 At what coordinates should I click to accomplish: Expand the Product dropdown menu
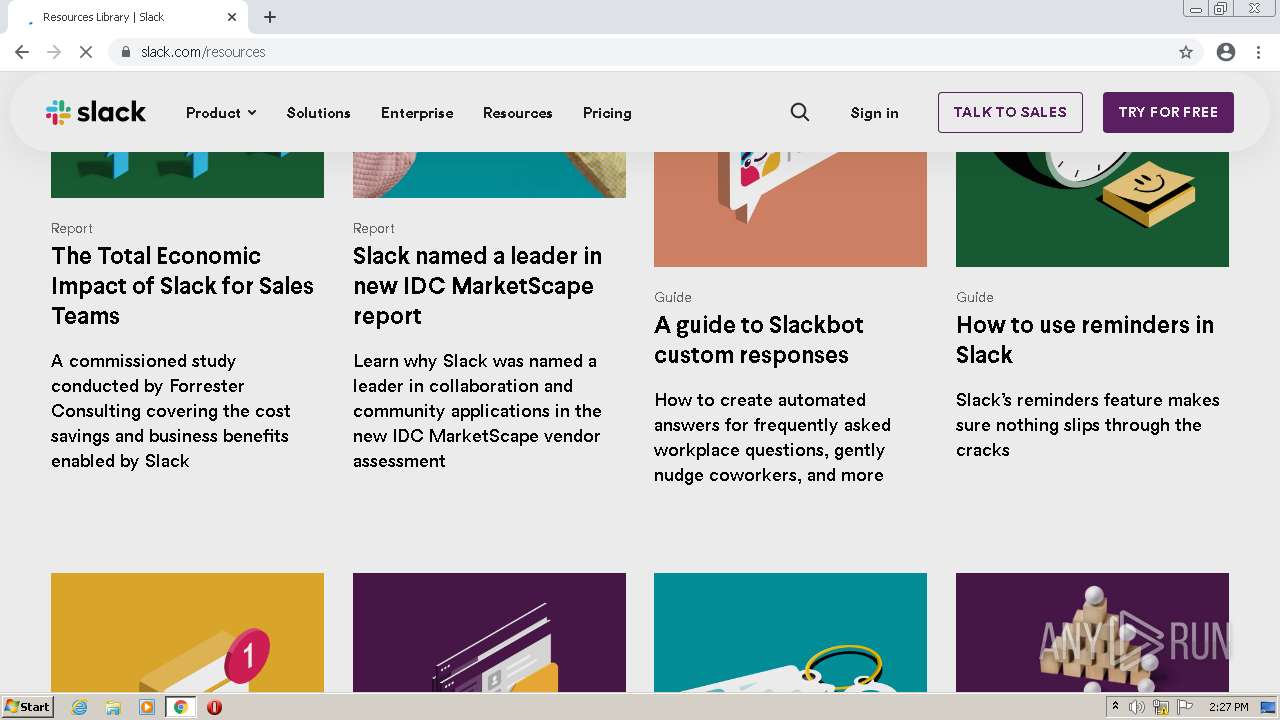(221, 113)
